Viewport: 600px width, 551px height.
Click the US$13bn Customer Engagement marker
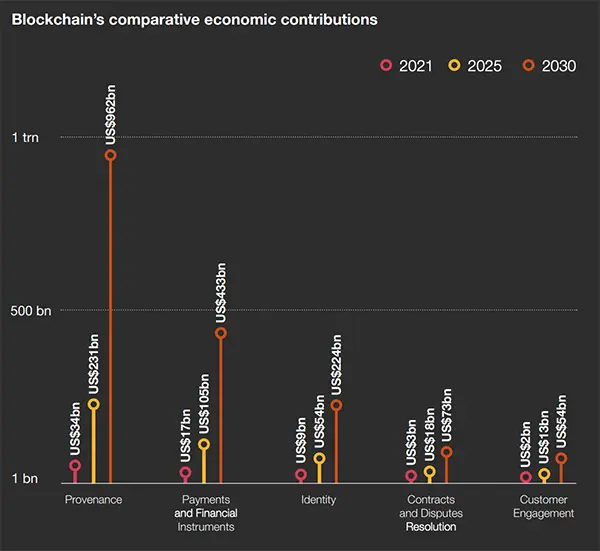click(x=544, y=474)
